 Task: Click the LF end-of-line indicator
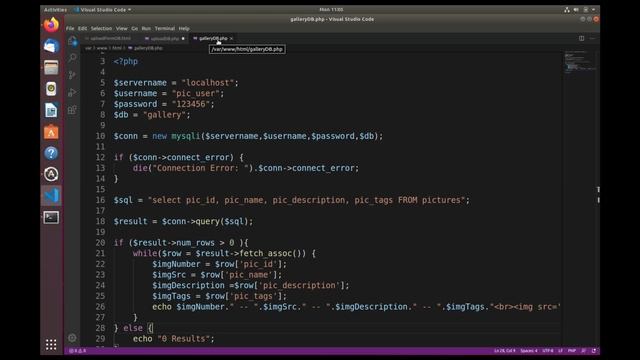pos(560,351)
